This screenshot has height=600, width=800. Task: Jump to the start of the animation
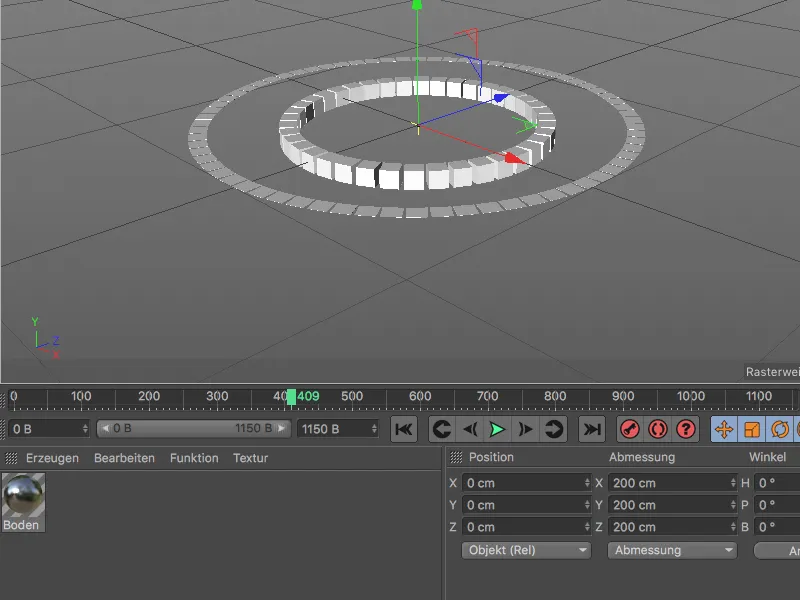(x=404, y=429)
